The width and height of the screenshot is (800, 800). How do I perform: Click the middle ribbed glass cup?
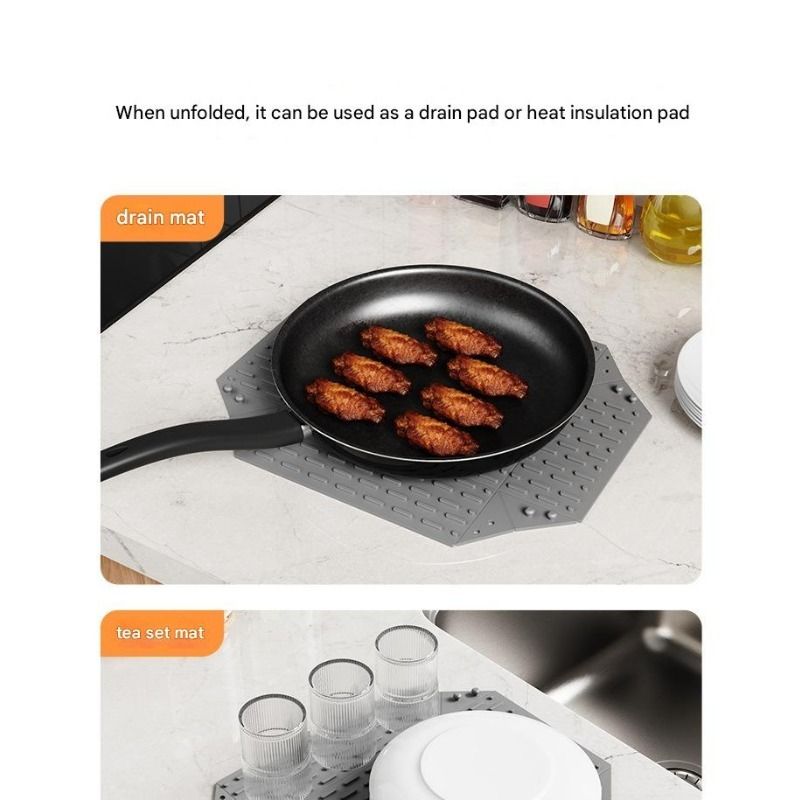pyautogui.click(x=342, y=713)
